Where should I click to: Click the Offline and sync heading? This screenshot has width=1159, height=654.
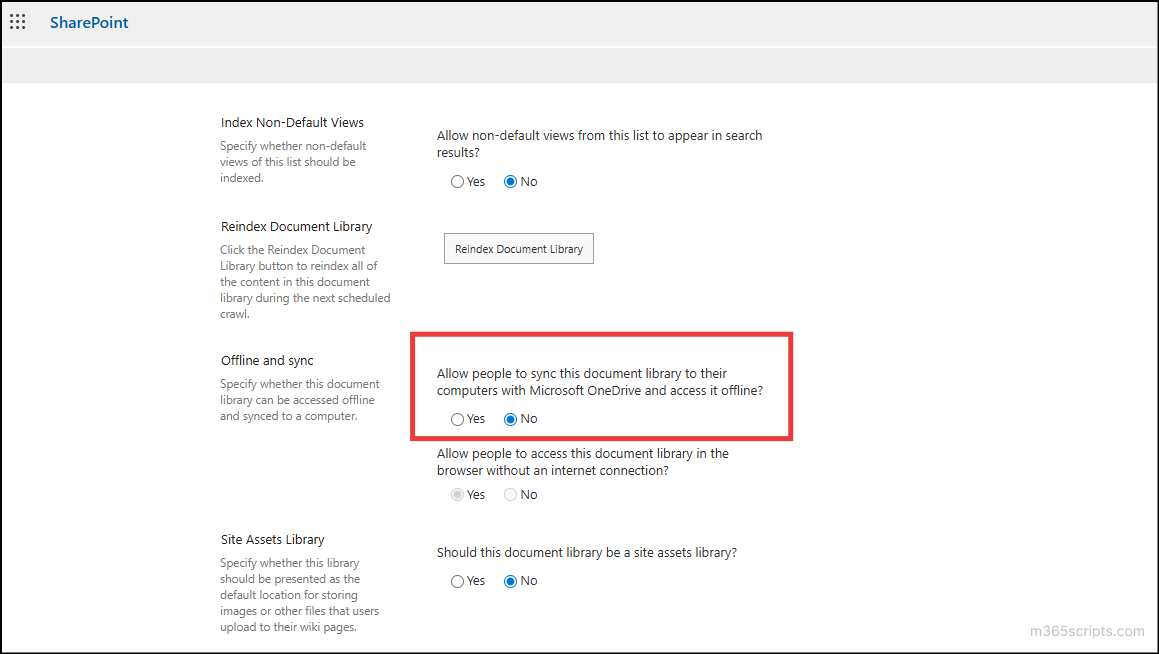point(266,360)
